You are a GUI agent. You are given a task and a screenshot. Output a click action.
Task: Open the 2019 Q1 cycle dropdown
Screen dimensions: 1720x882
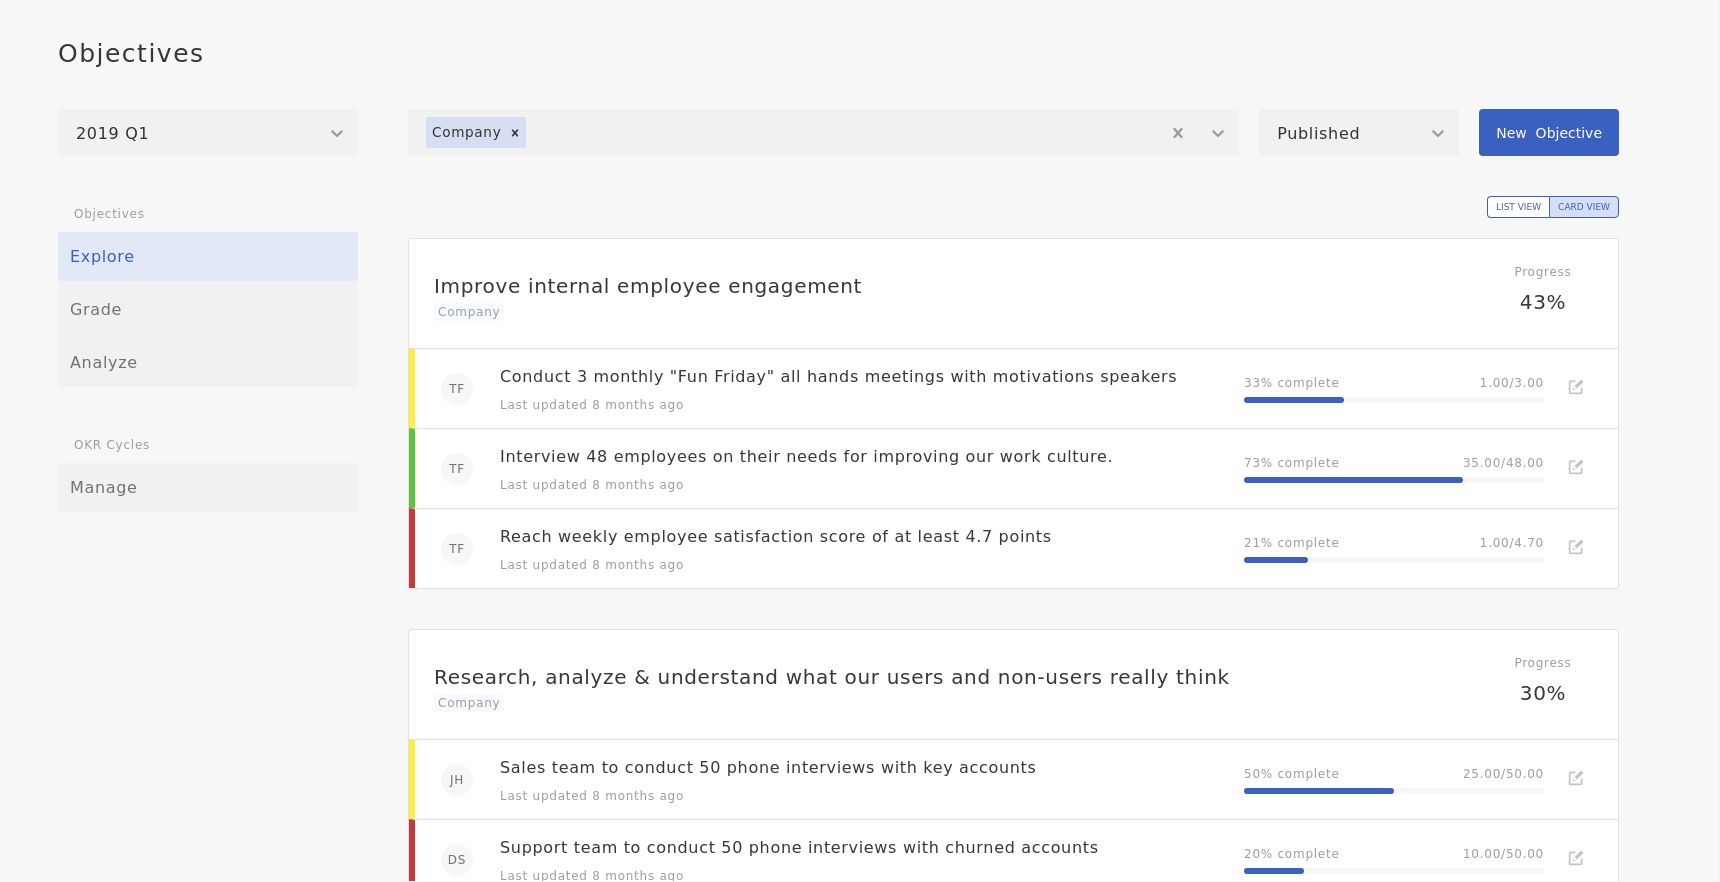pyautogui.click(x=207, y=133)
